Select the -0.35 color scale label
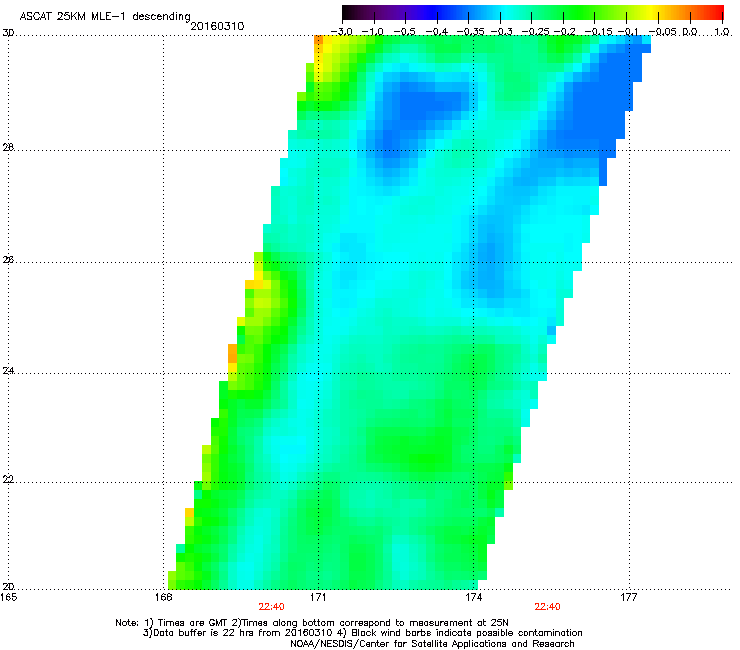The image size is (740, 650). pos(471,32)
